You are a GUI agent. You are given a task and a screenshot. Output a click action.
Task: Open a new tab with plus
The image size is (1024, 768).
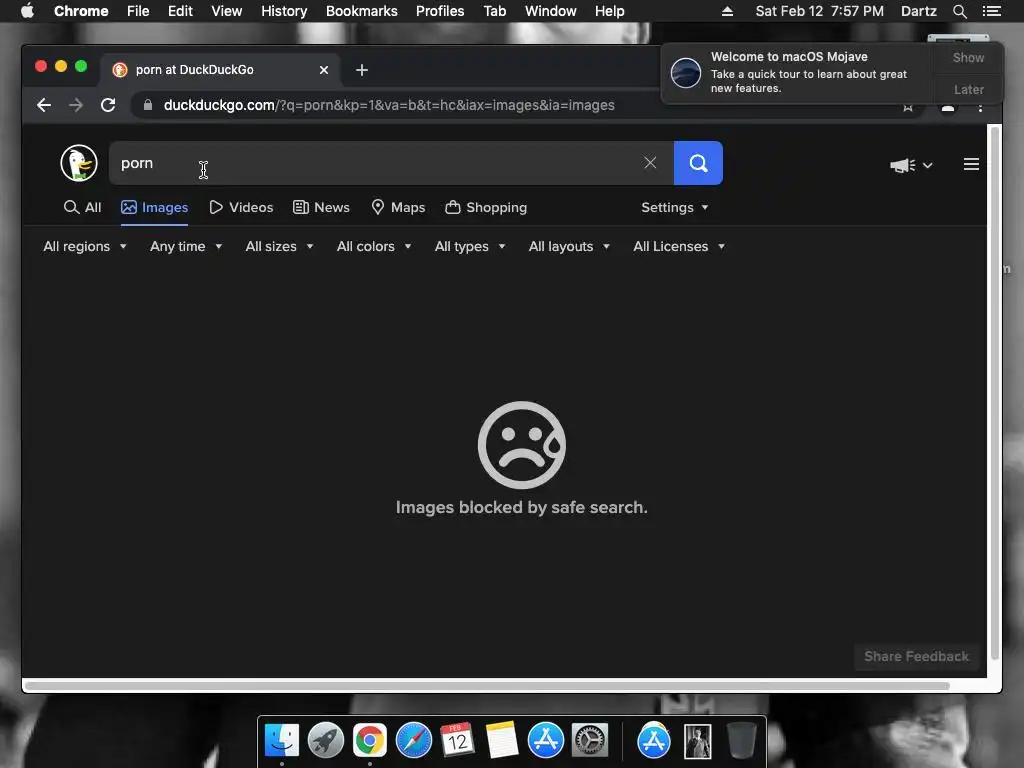click(x=362, y=70)
